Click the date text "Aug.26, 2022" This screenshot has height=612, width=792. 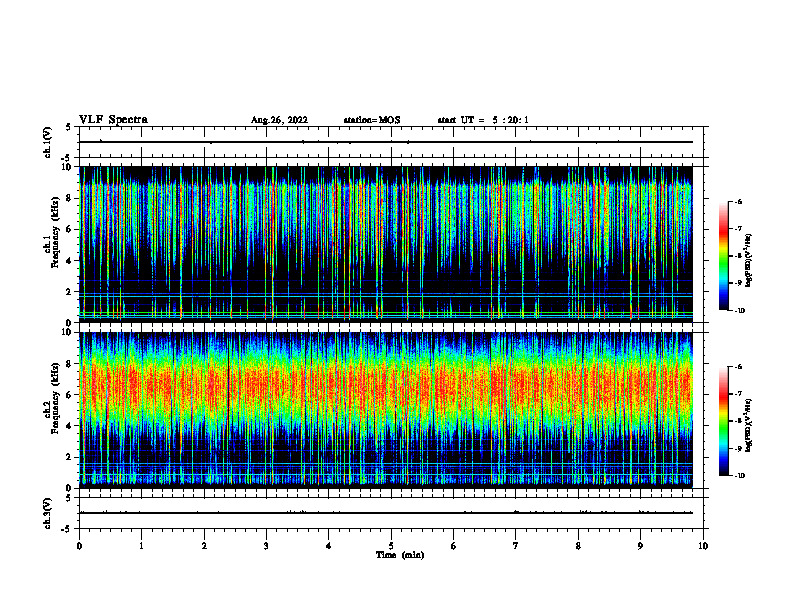click(x=279, y=120)
